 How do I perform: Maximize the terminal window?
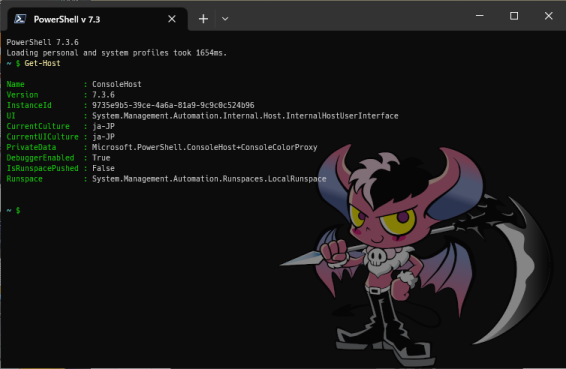[x=514, y=16]
